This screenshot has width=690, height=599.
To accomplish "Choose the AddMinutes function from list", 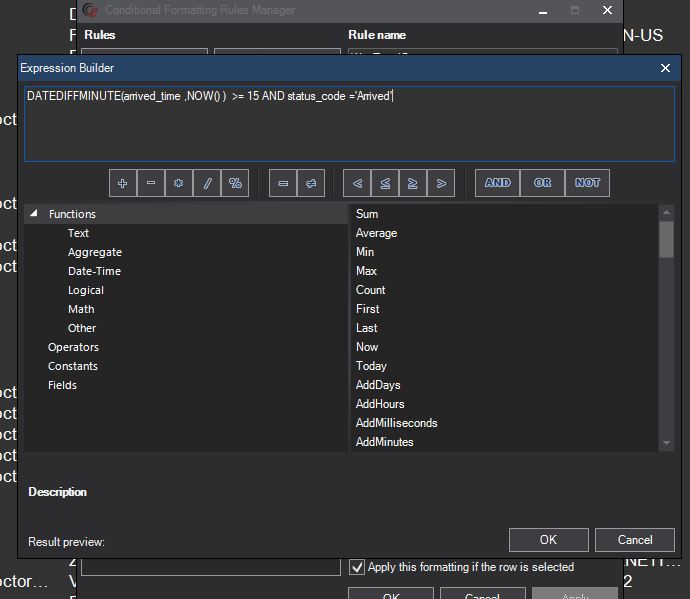I will point(384,442).
